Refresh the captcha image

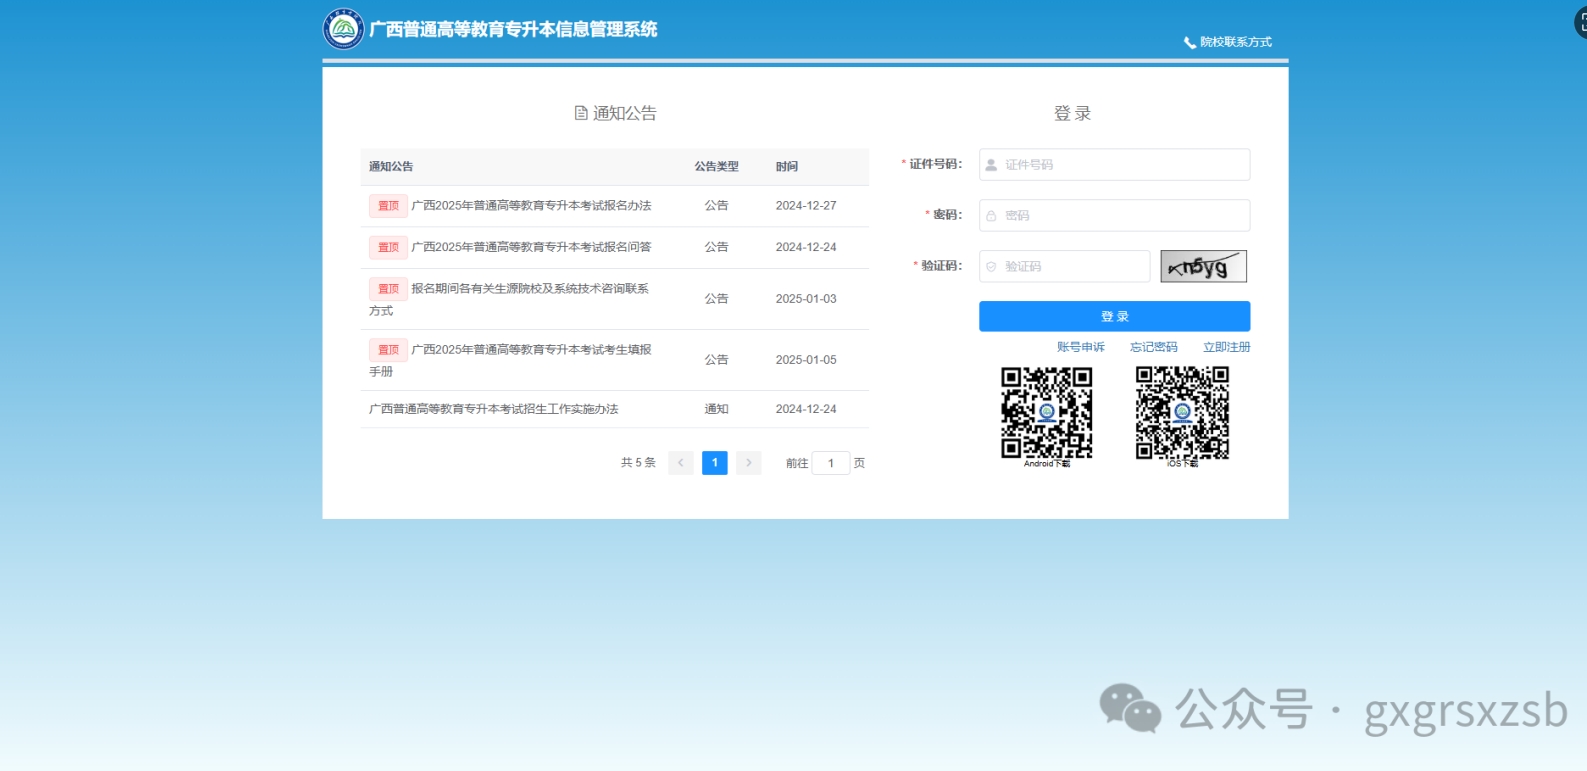[x=1204, y=267]
